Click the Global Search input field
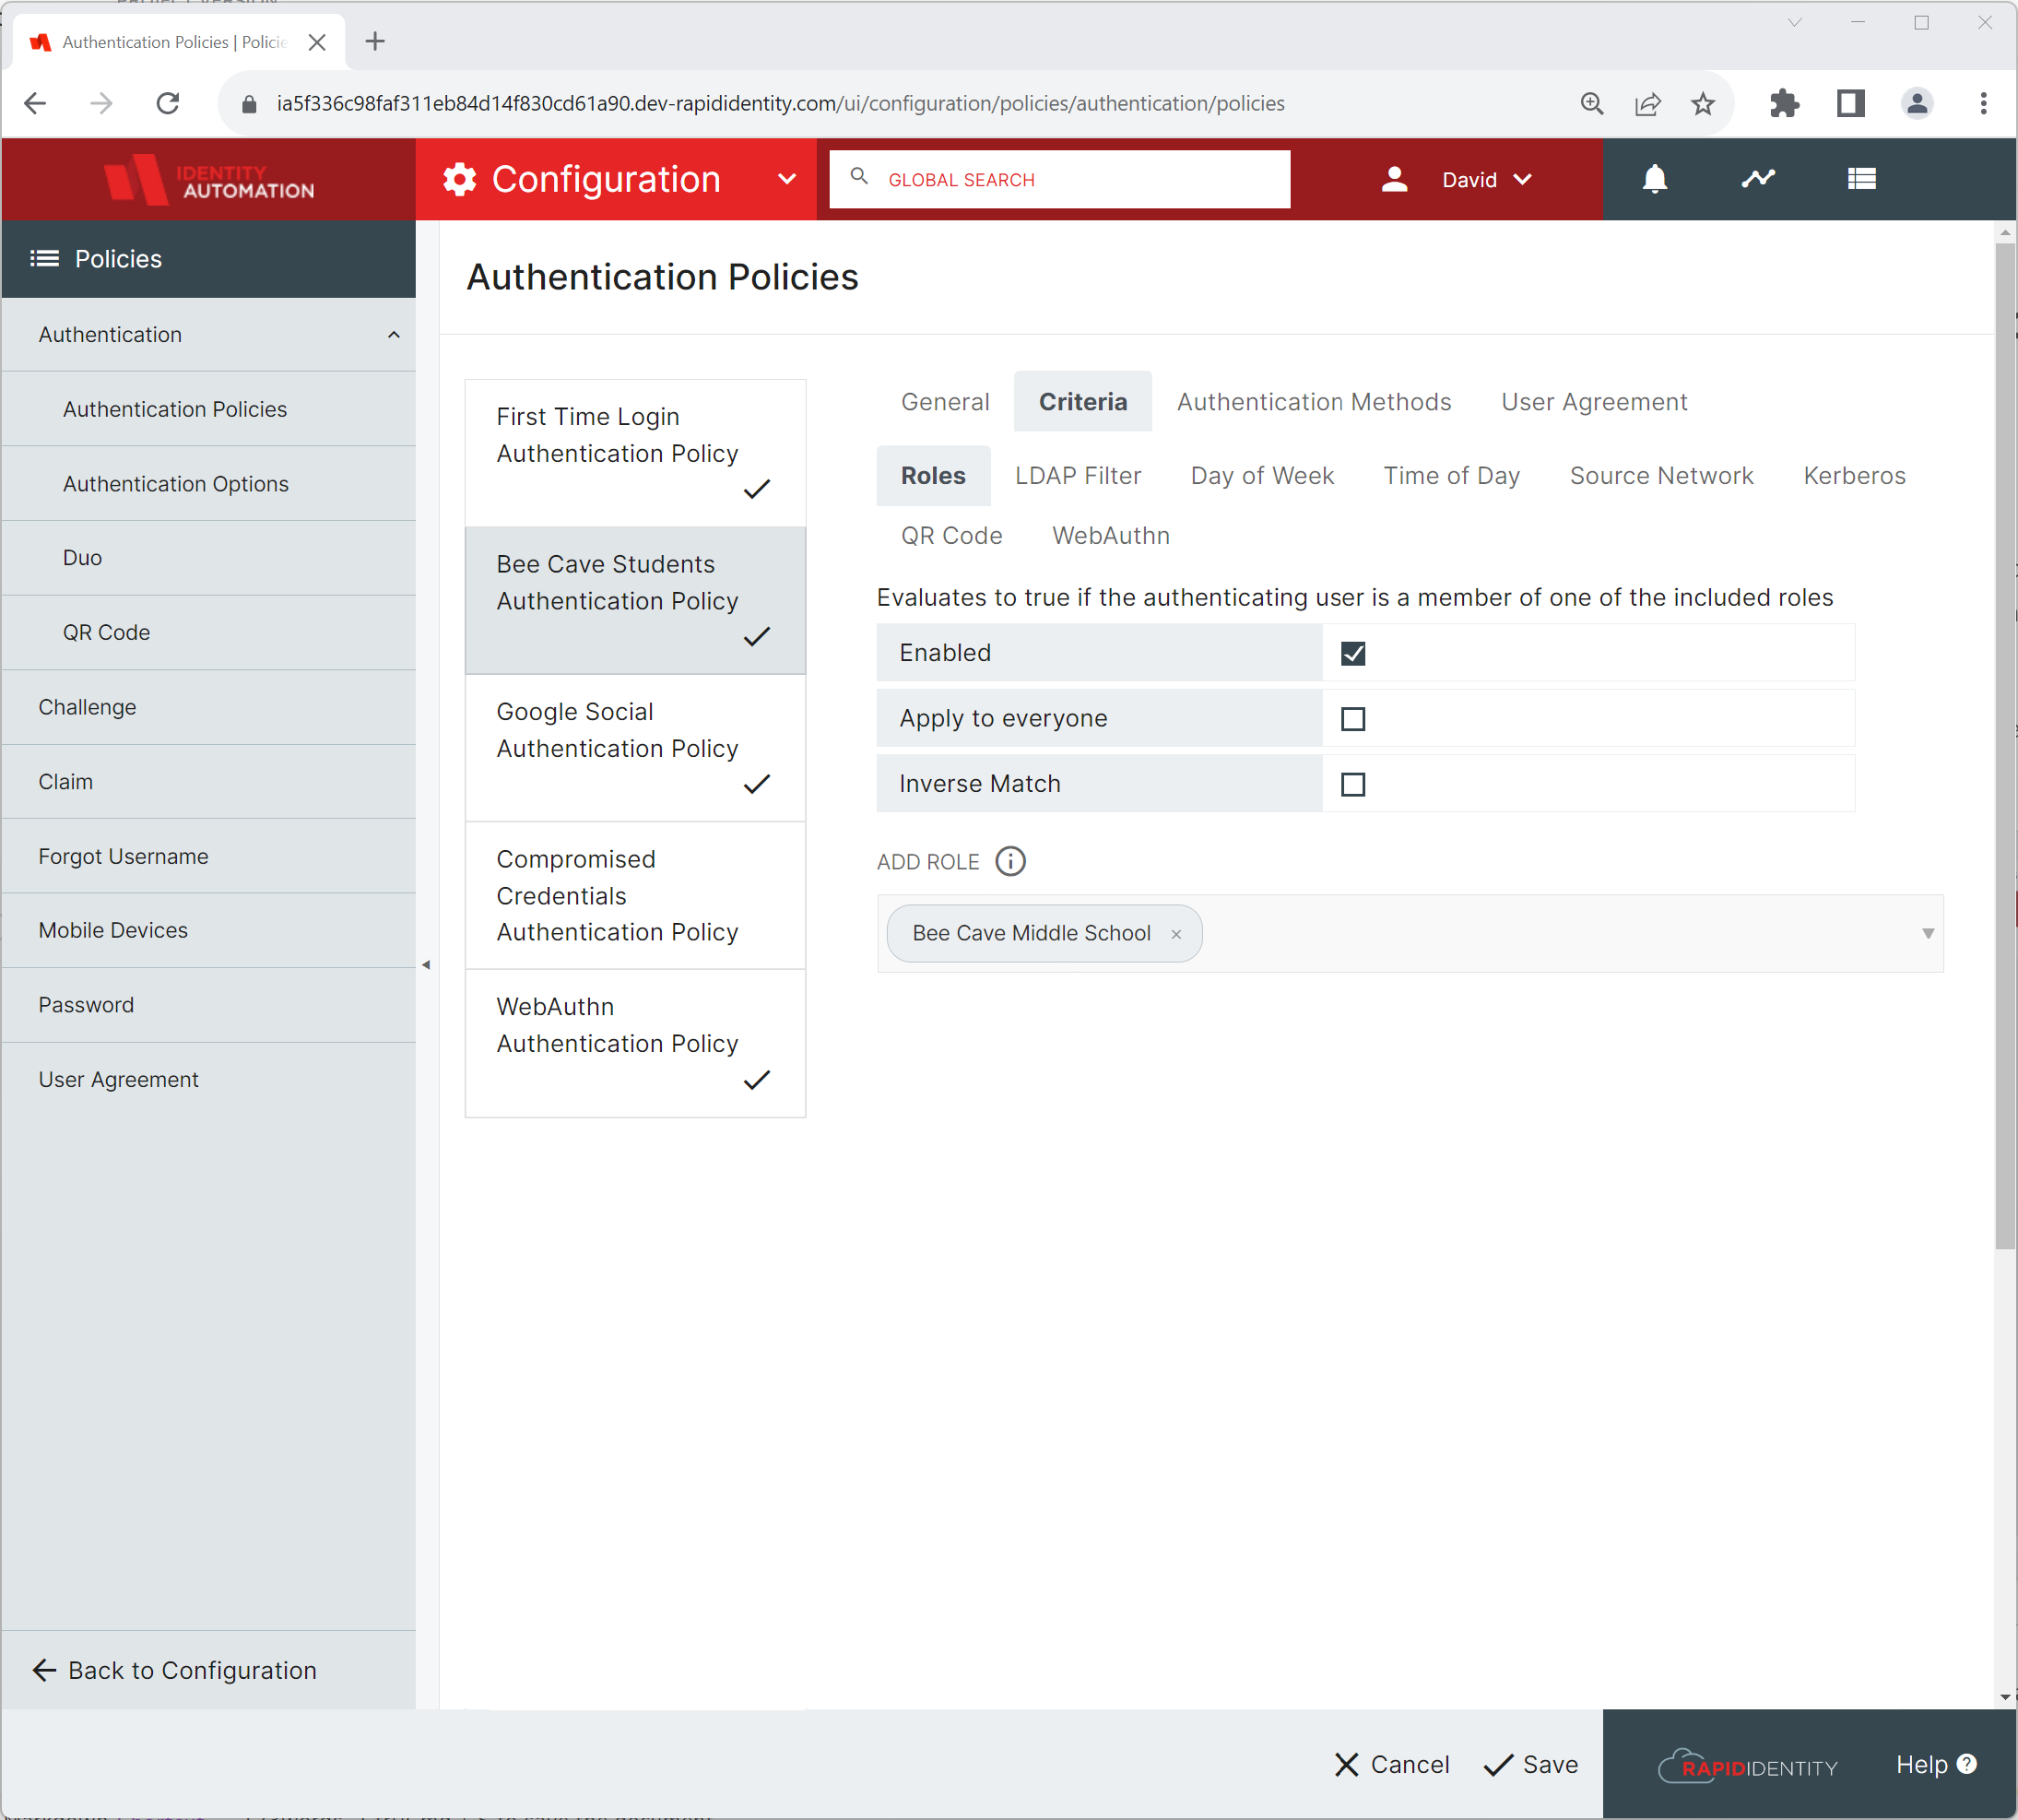 pos(1060,180)
